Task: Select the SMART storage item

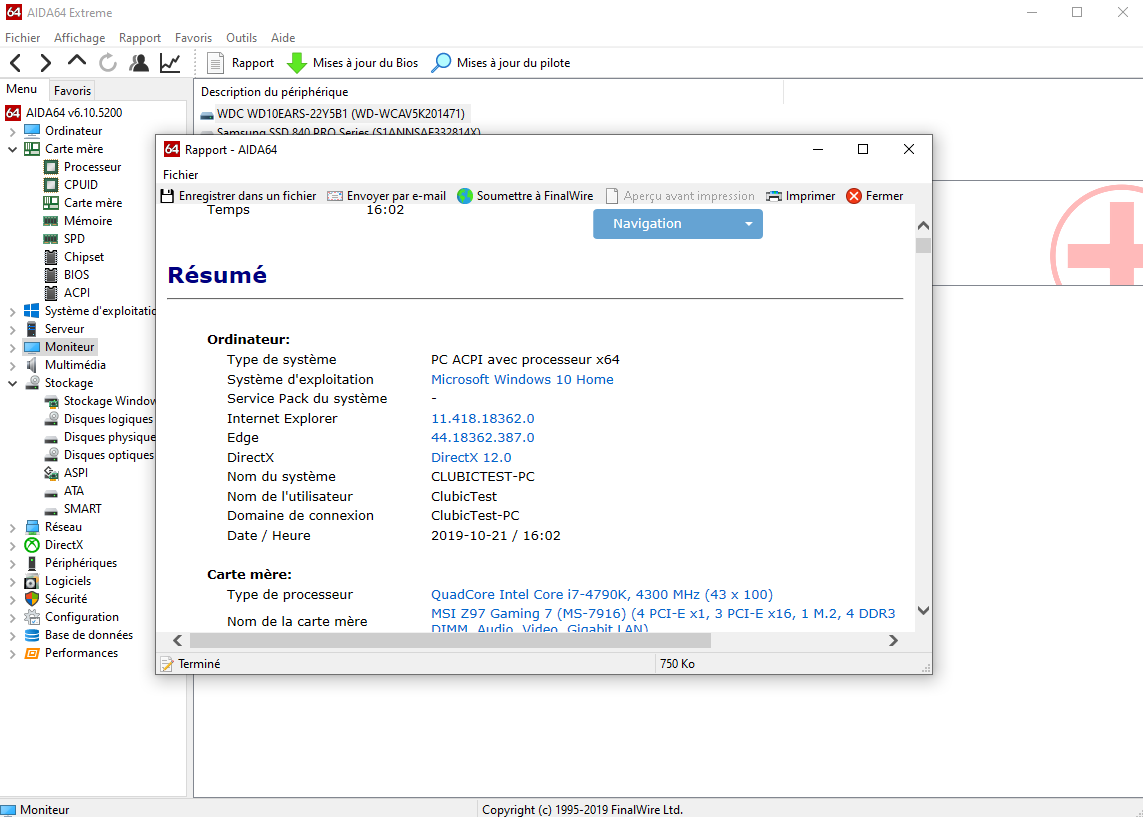Action: coord(82,509)
